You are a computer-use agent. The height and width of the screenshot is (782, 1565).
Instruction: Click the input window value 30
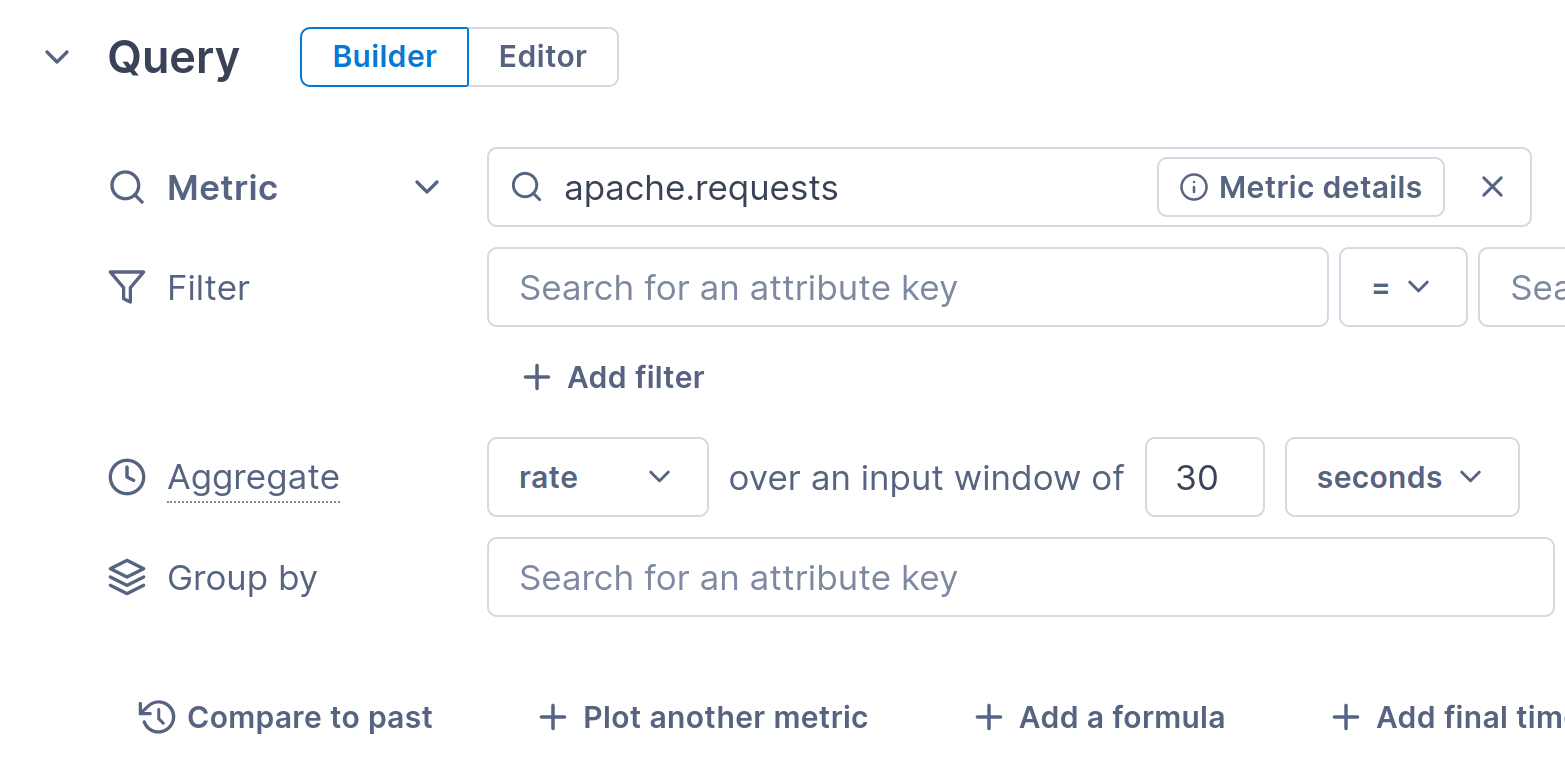click(1203, 477)
